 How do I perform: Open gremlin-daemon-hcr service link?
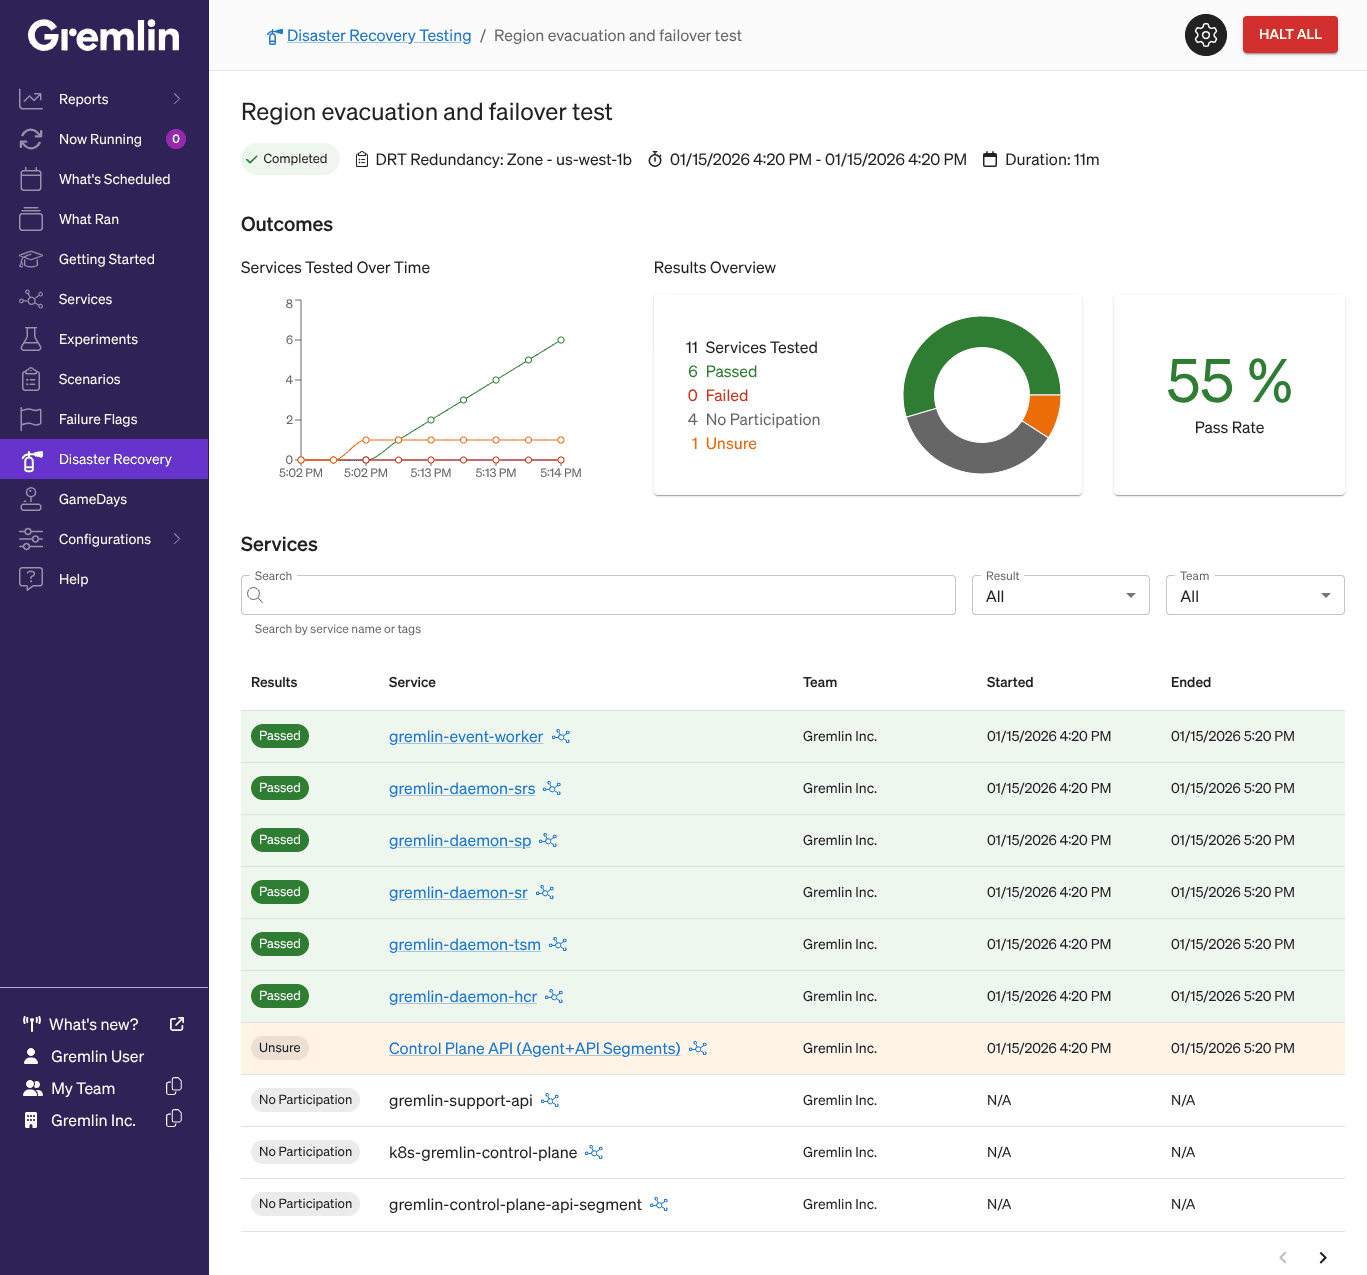pyautogui.click(x=463, y=996)
